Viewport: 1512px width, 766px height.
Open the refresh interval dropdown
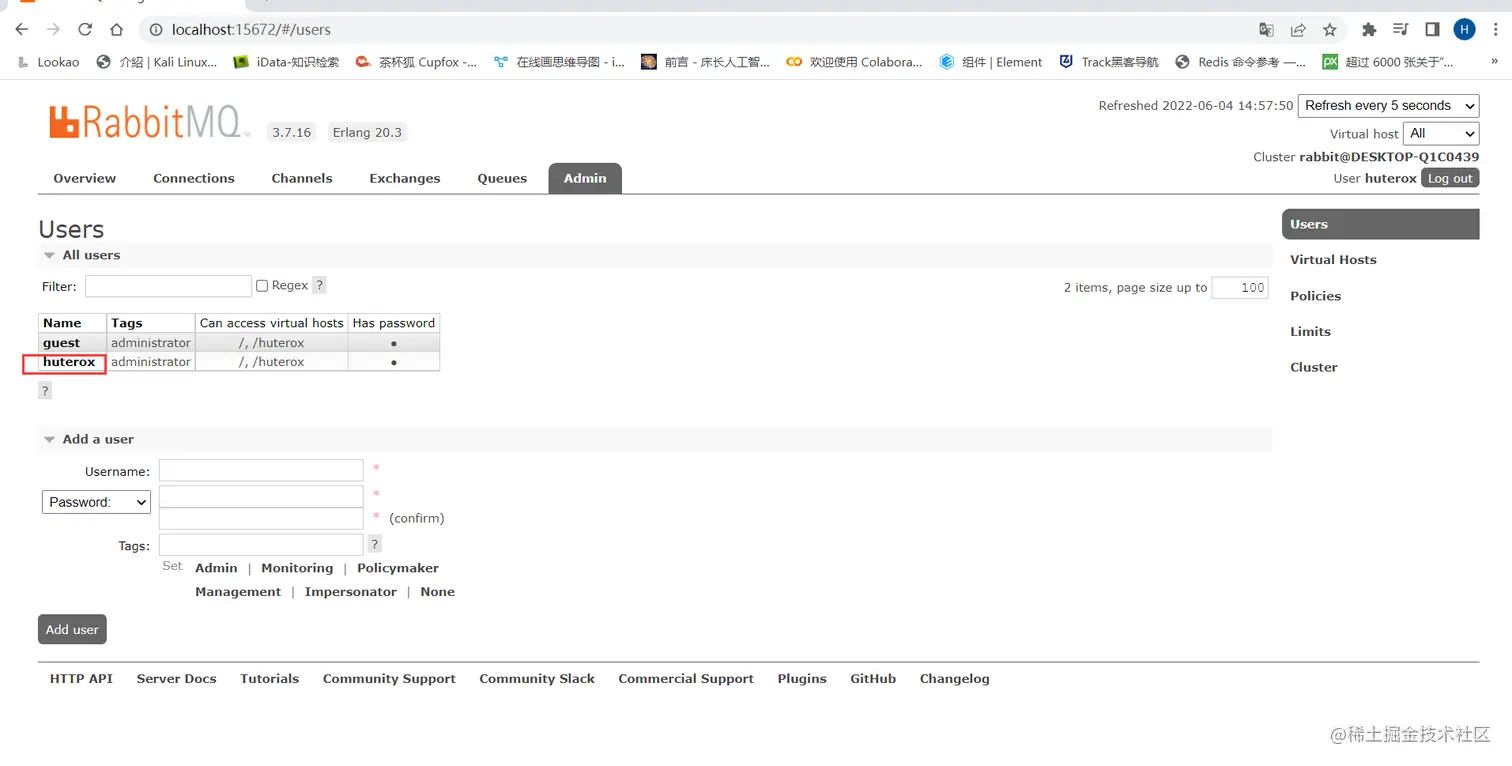(x=1388, y=105)
